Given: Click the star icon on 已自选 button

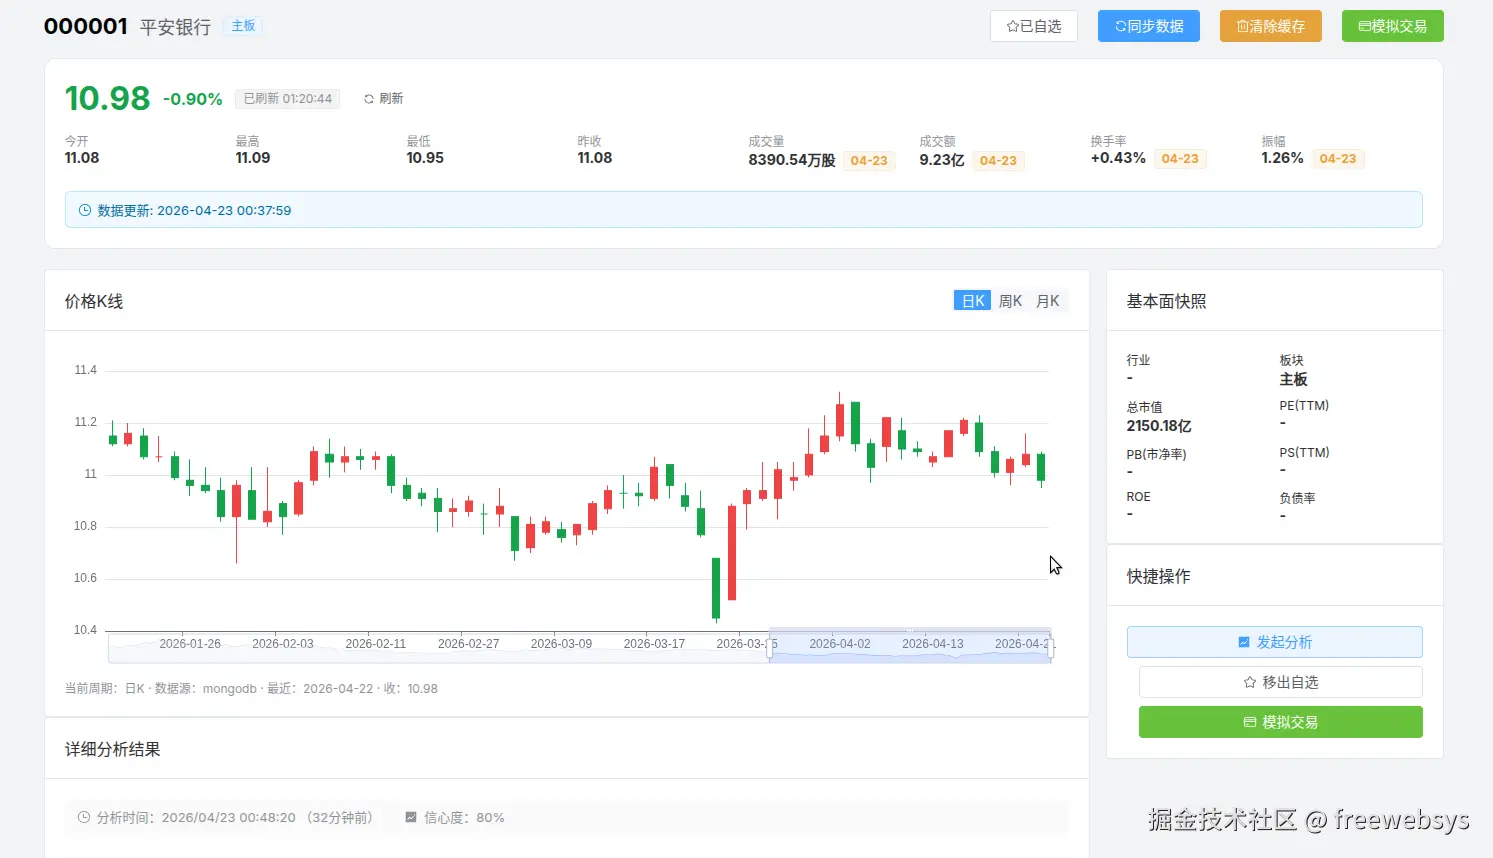Looking at the screenshot, I should click(x=1014, y=26).
